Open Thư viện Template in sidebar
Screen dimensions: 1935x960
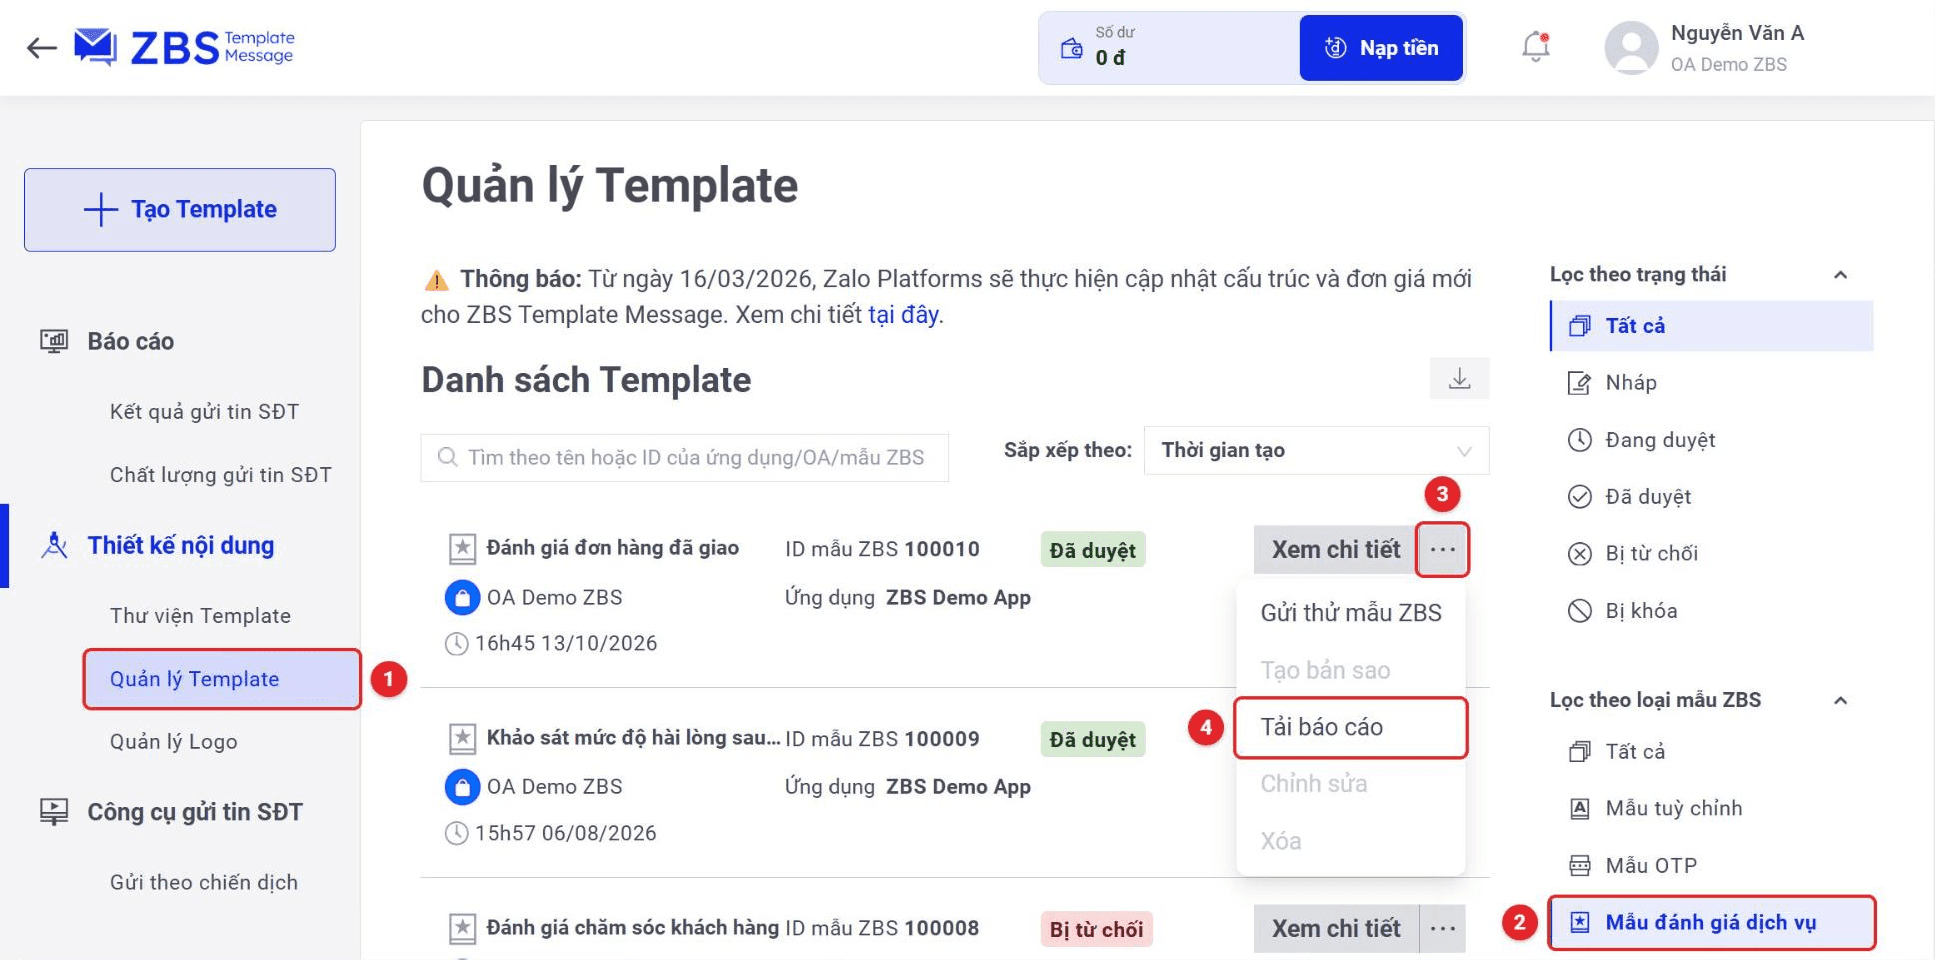pos(200,616)
